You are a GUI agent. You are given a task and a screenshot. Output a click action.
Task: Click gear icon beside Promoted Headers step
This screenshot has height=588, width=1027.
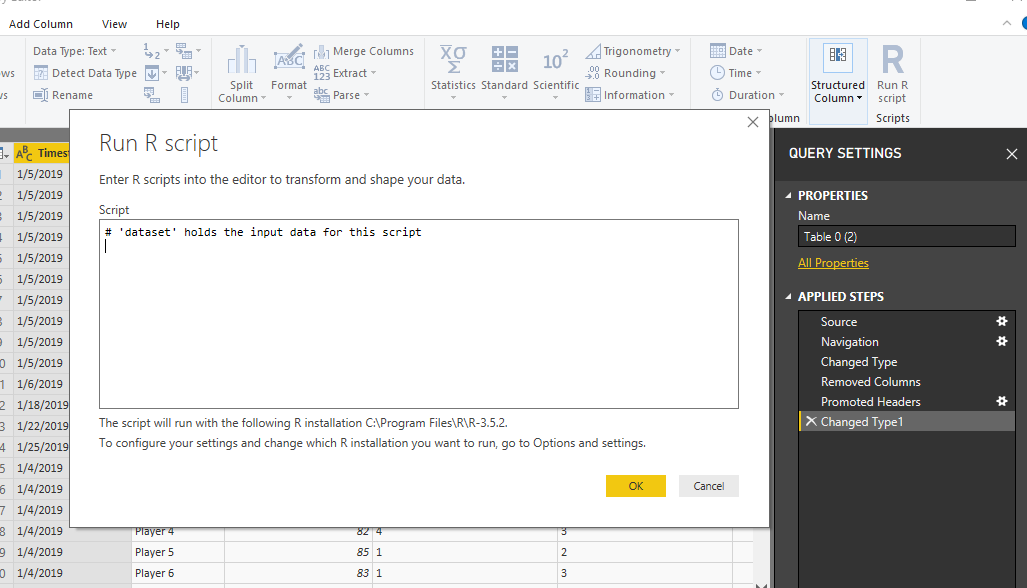pos(1001,402)
